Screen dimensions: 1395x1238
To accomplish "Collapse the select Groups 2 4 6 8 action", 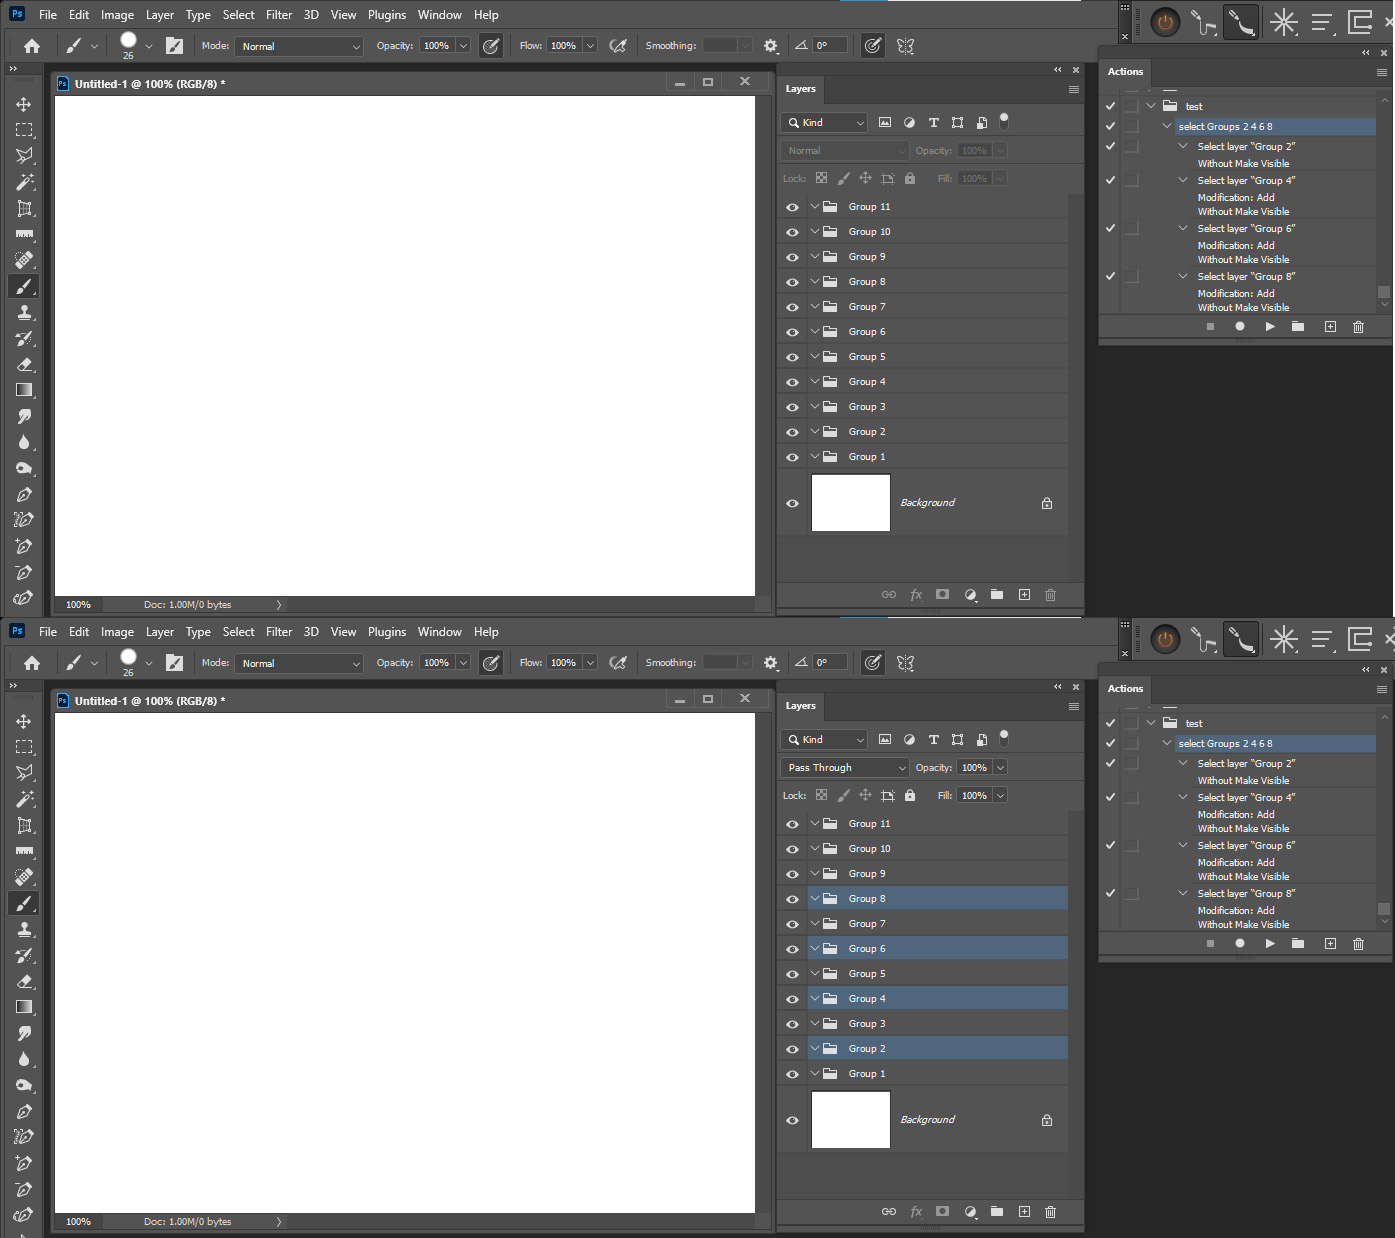I will click(x=1166, y=126).
